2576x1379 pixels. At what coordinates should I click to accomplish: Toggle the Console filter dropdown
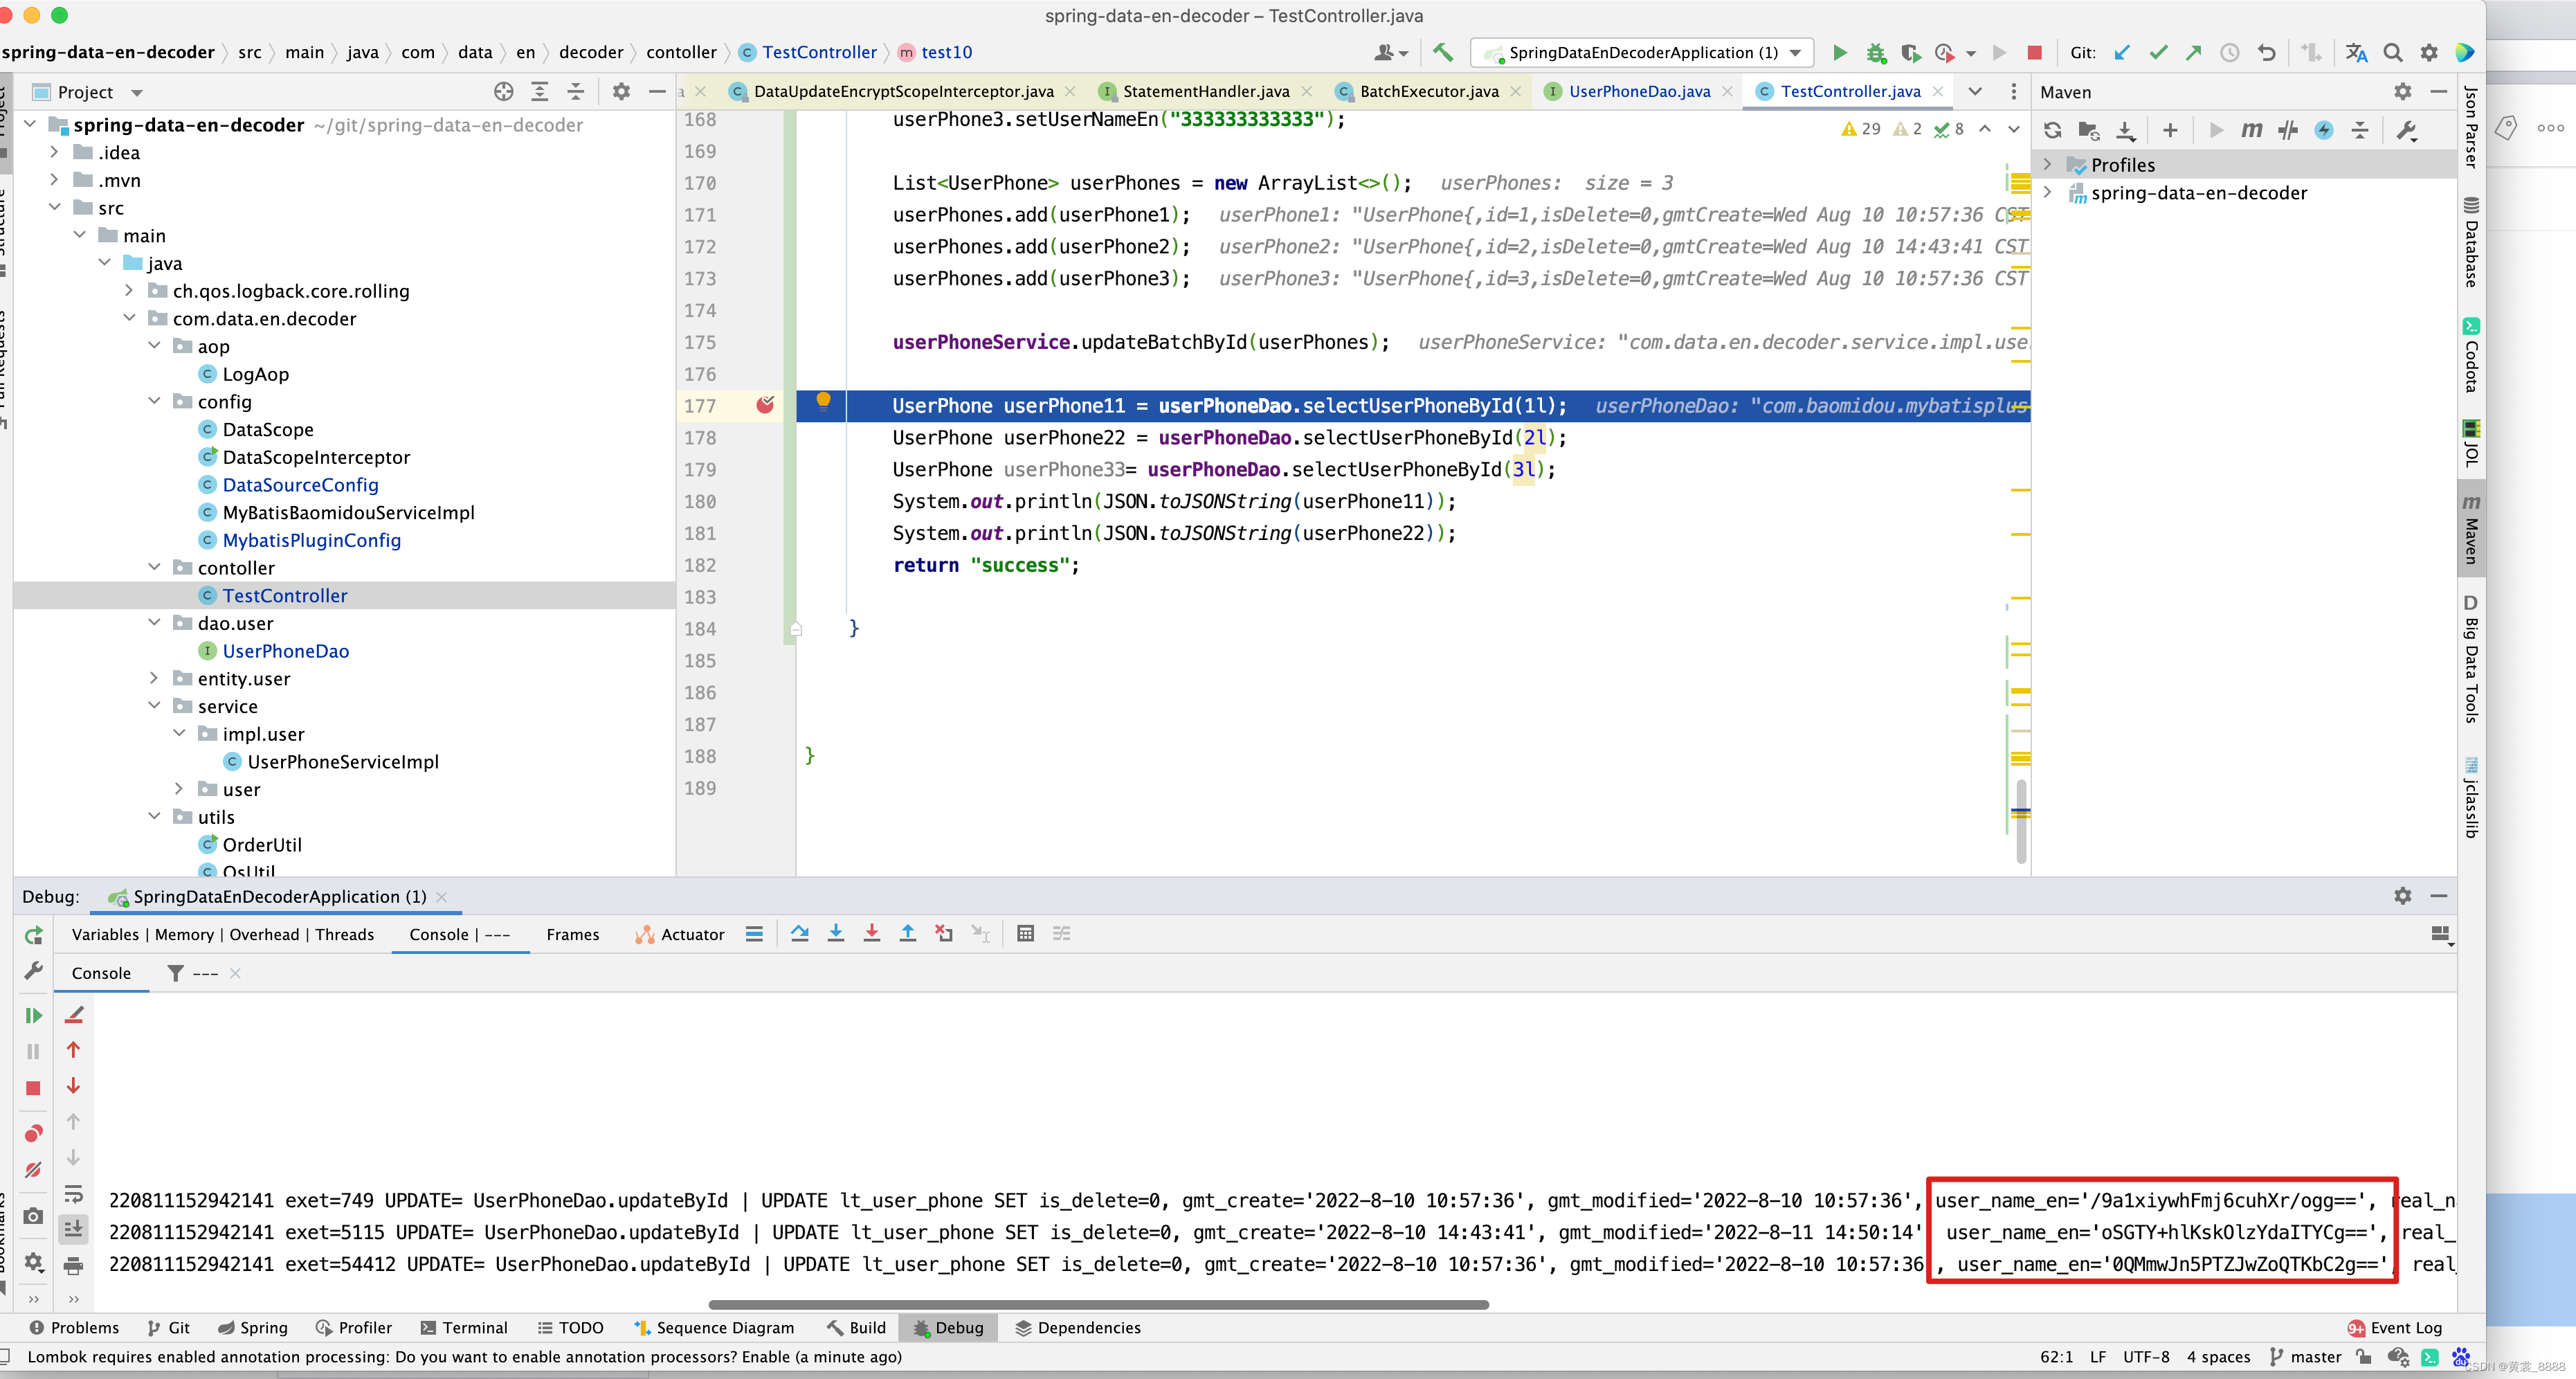[194, 973]
